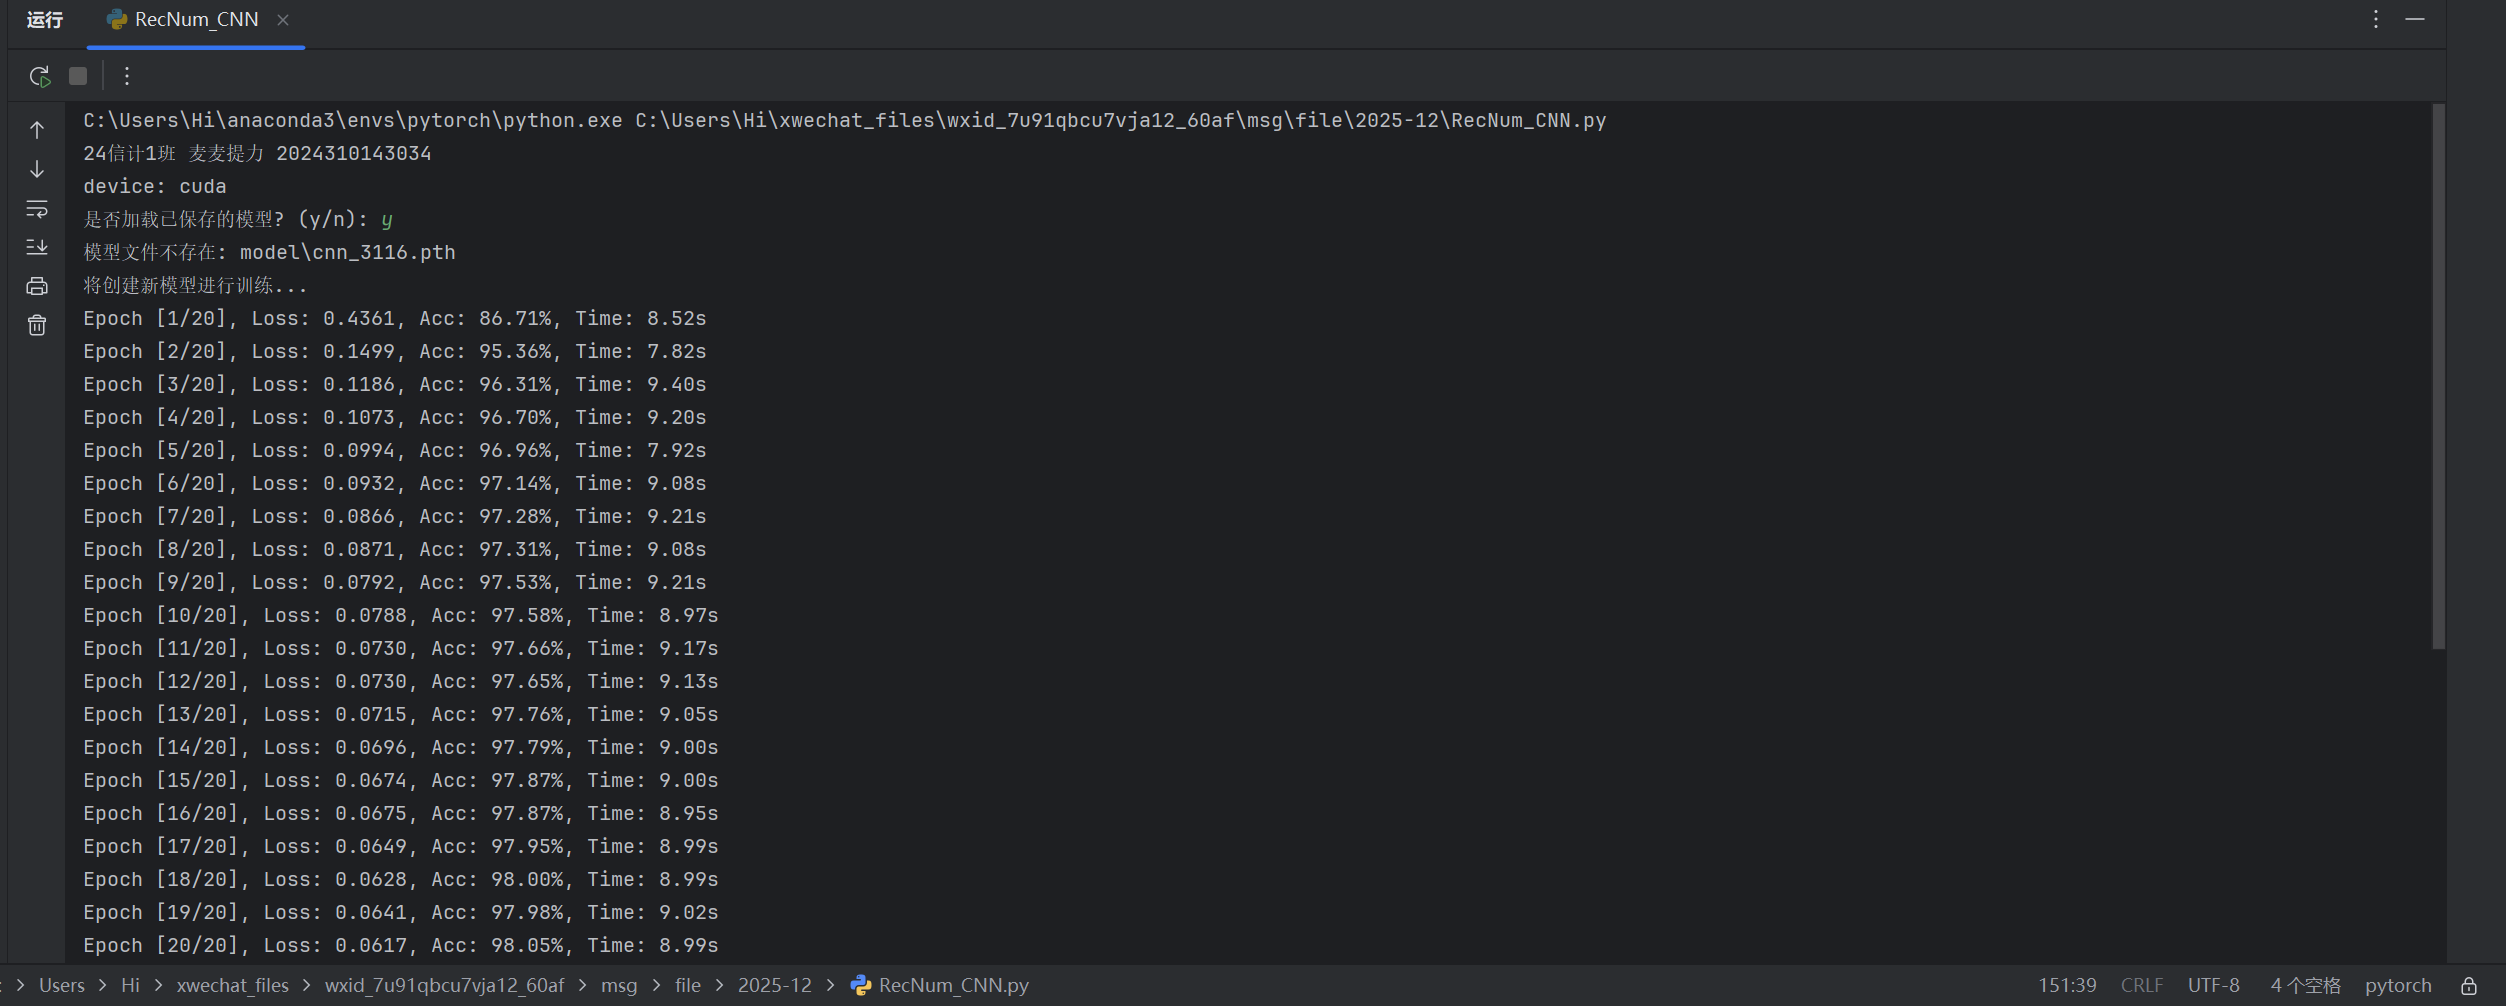Click the python.exe path in console
This screenshot has height=1006, width=2506.
353,121
